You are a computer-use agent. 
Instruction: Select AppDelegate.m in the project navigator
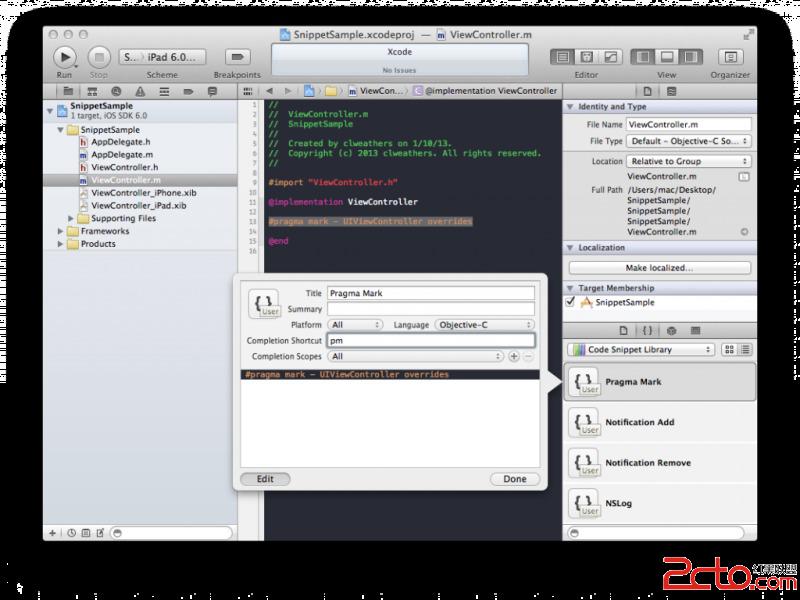coord(121,155)
